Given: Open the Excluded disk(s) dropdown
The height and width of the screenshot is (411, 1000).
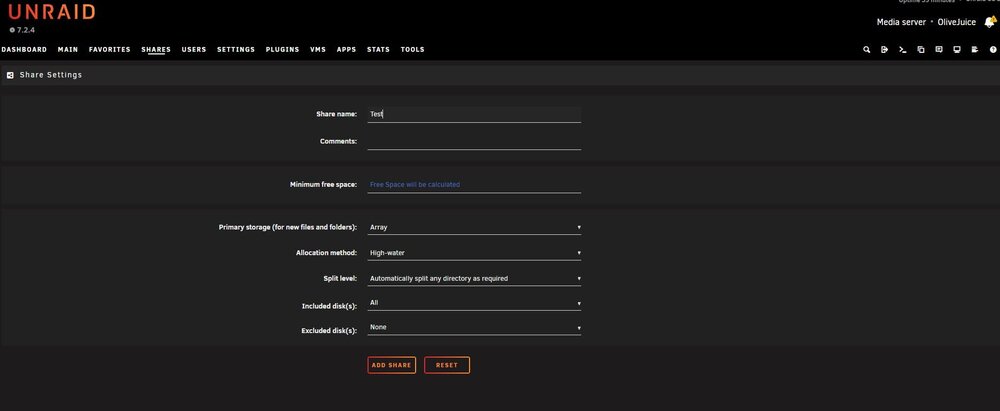Looking at the screenshot, I should (x=474, y=327).
